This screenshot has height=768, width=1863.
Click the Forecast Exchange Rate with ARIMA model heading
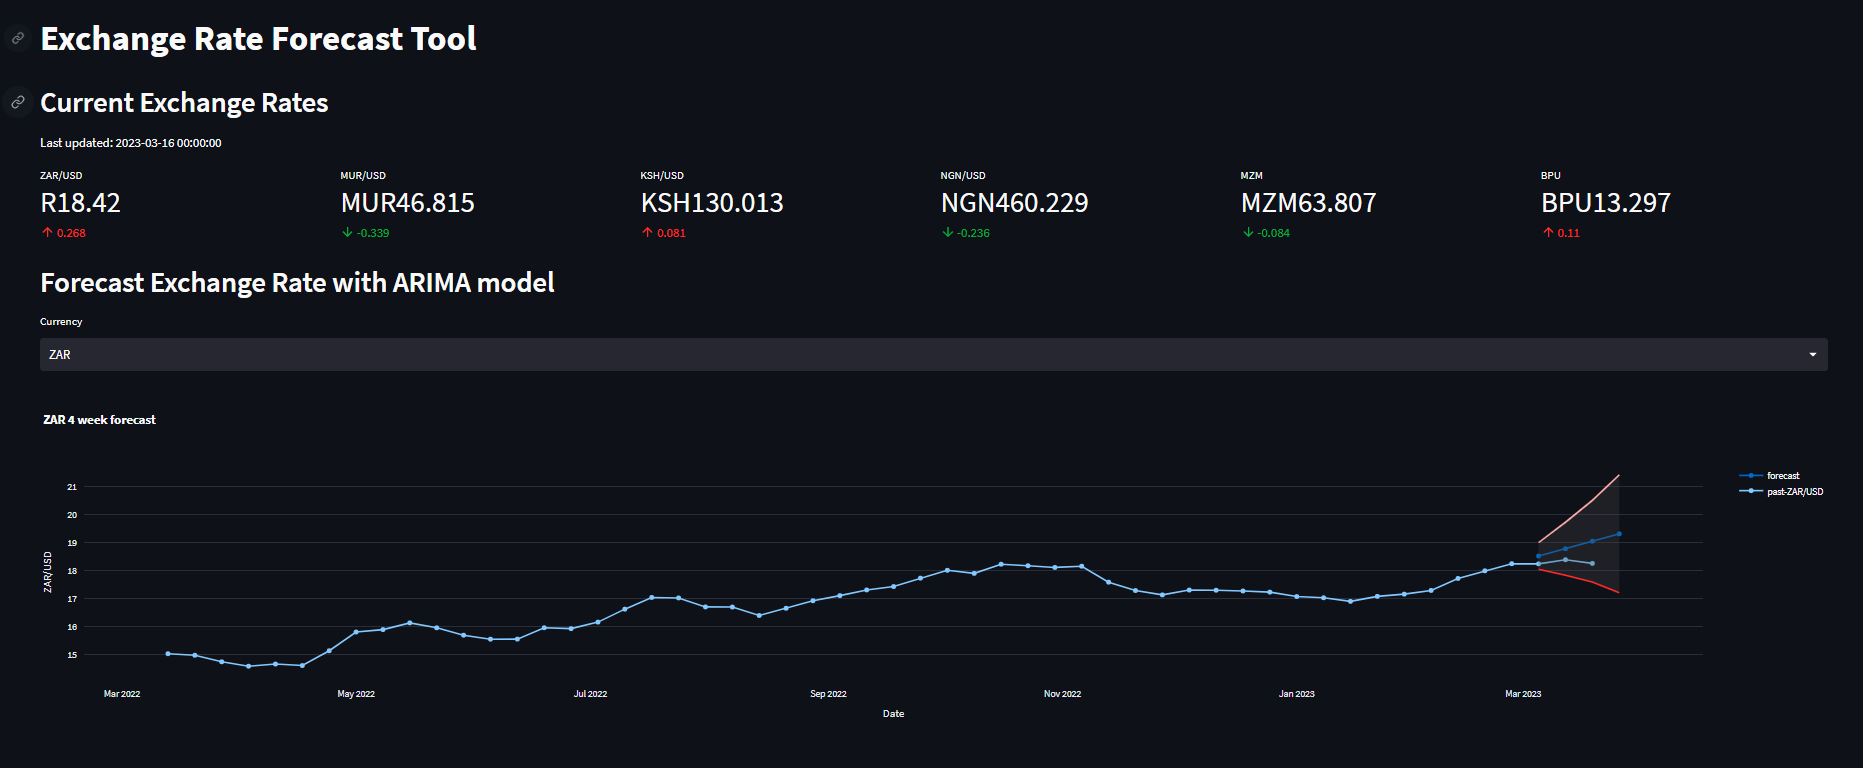[297, 283]
